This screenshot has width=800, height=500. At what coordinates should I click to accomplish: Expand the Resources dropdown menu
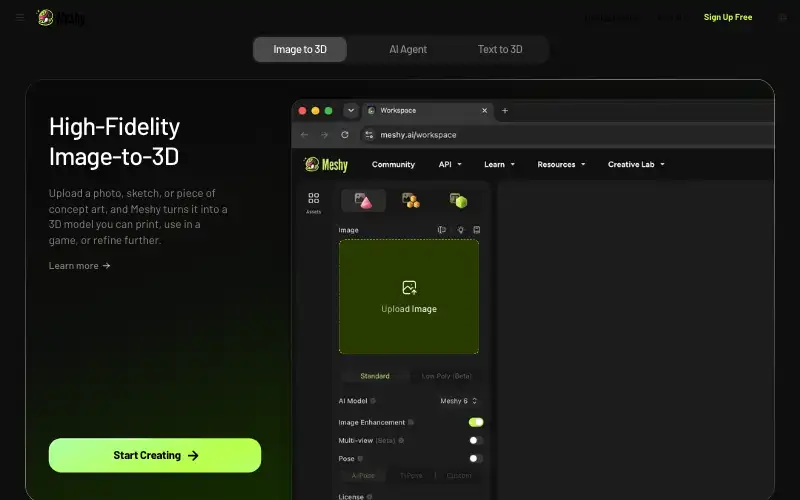coord(561,164)
